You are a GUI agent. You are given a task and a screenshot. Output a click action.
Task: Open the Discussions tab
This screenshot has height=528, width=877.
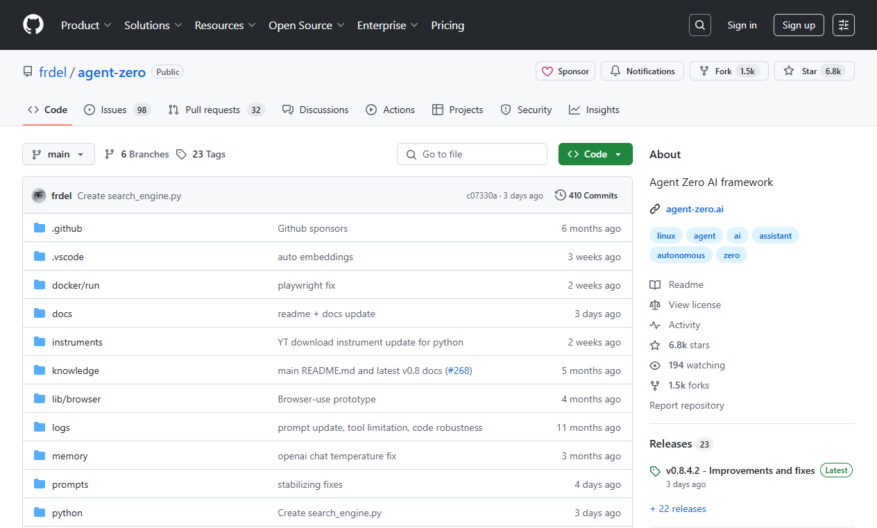click(315, 110)
